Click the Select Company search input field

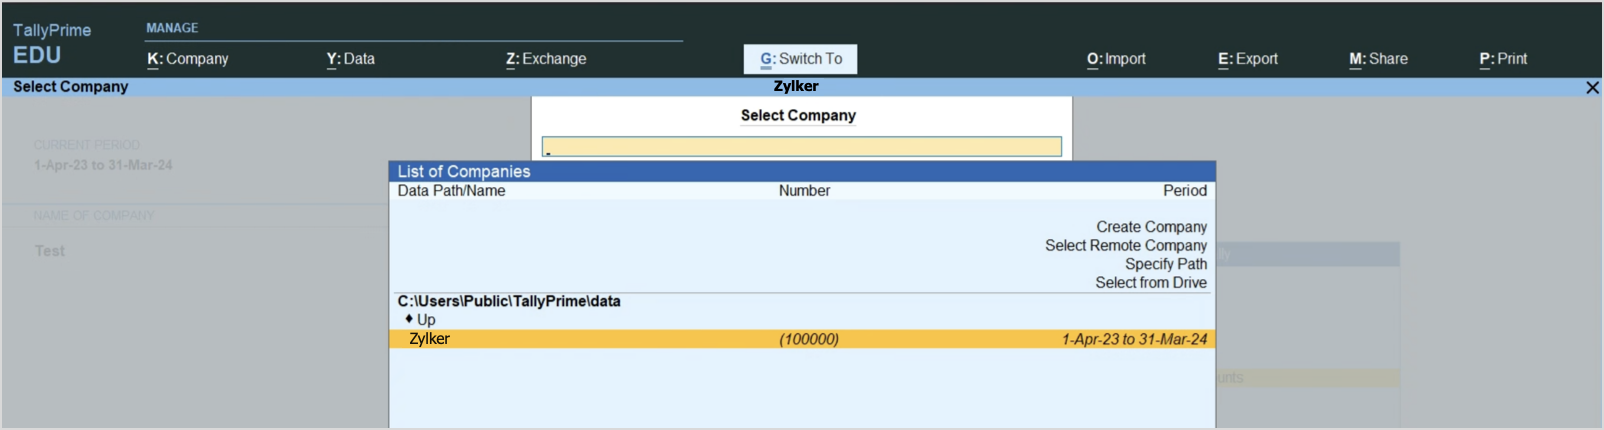point(801,147)
